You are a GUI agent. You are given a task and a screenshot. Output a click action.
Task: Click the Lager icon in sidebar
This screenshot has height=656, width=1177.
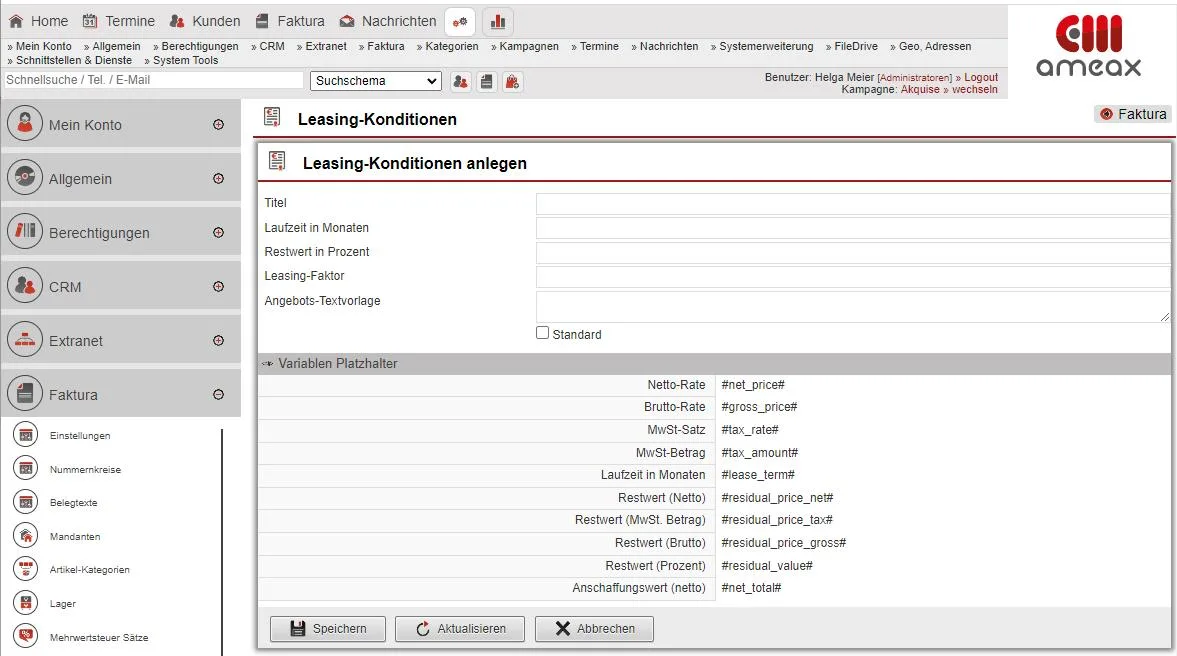pyautogui.click(x=26, y=604)
